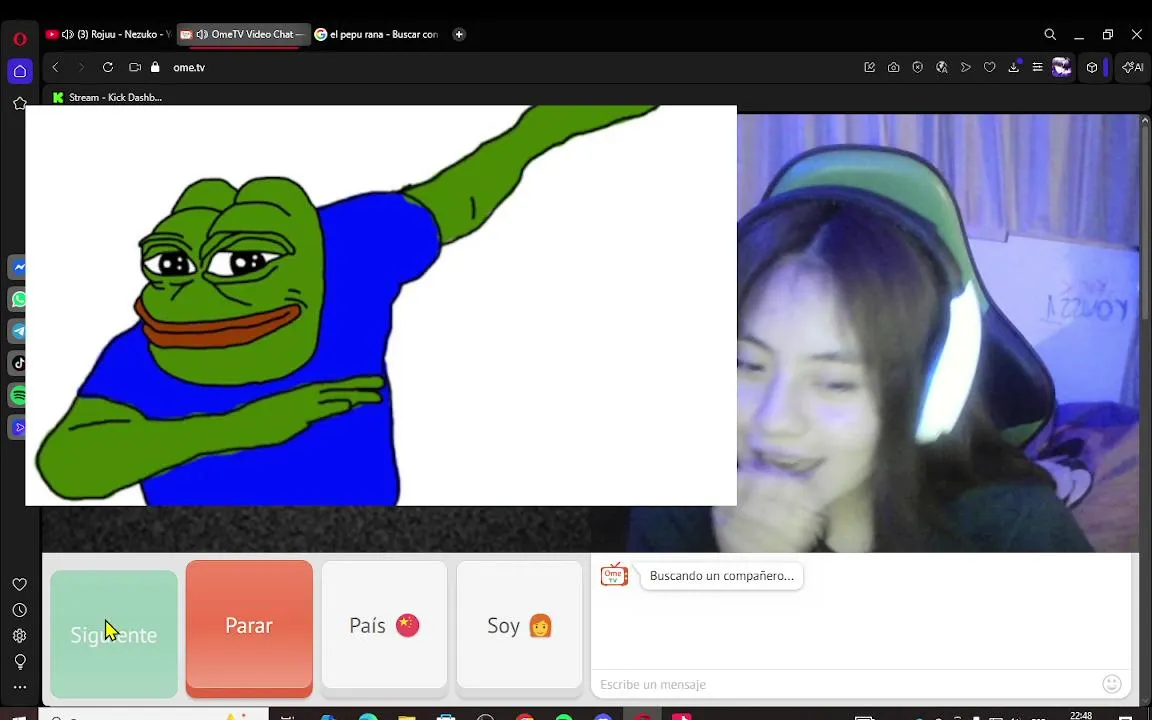The height and width of the screenshot is (720, 1152).
Task: Open the Opera start page home icon
Action: click(20, 71)
